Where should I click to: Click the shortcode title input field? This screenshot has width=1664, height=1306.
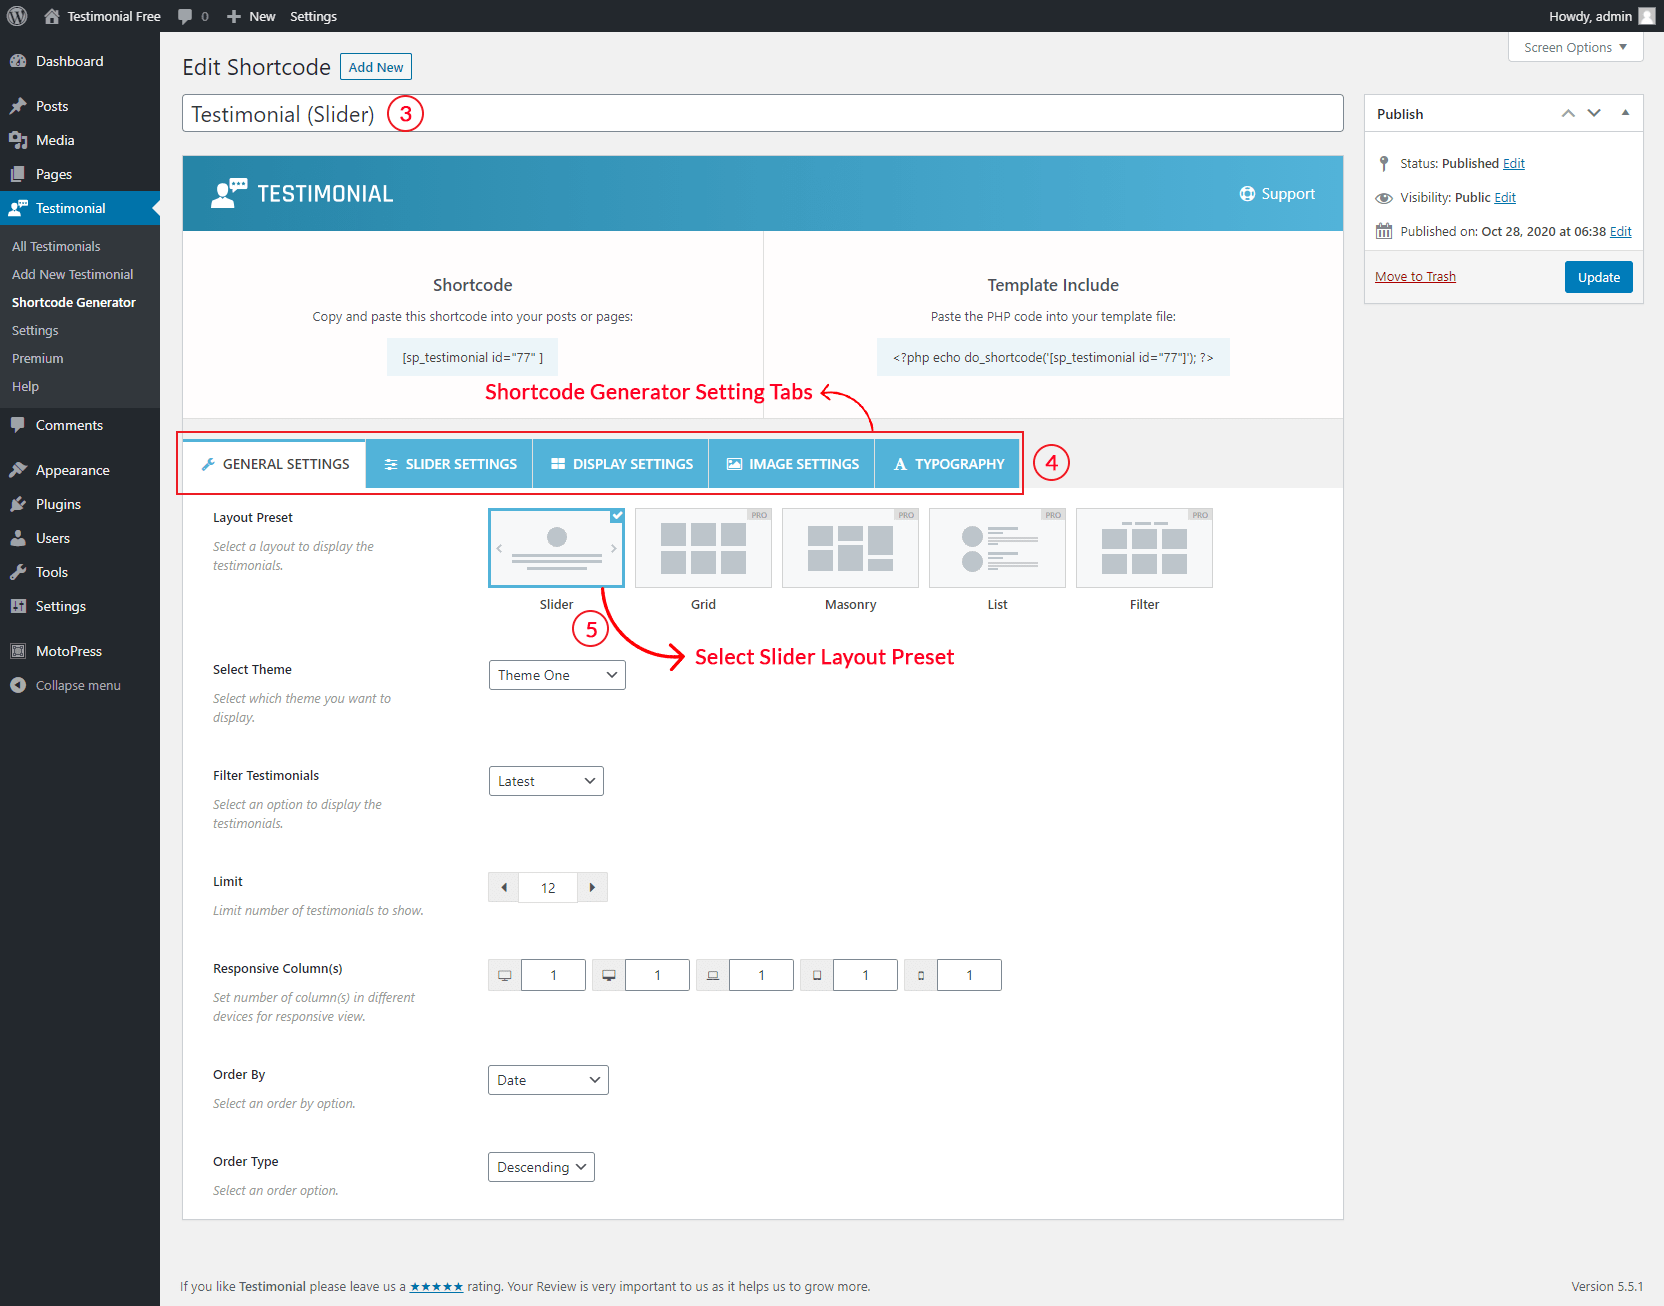click(x=762, y=114)
